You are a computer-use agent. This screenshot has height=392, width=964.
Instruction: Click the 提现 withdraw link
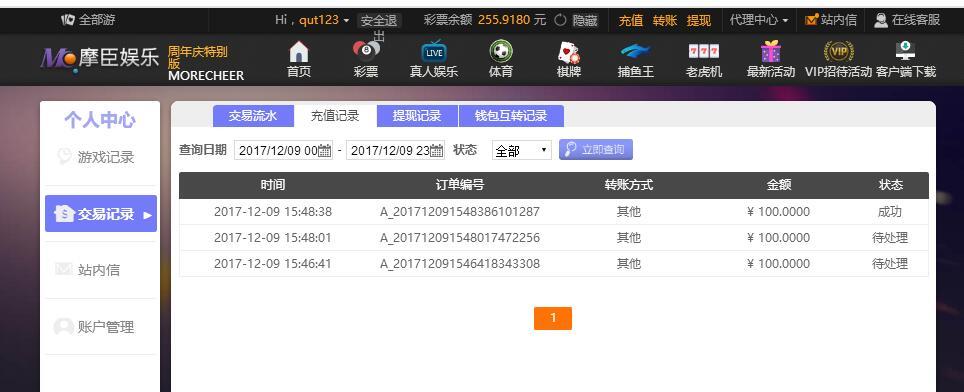click(699, 20)
